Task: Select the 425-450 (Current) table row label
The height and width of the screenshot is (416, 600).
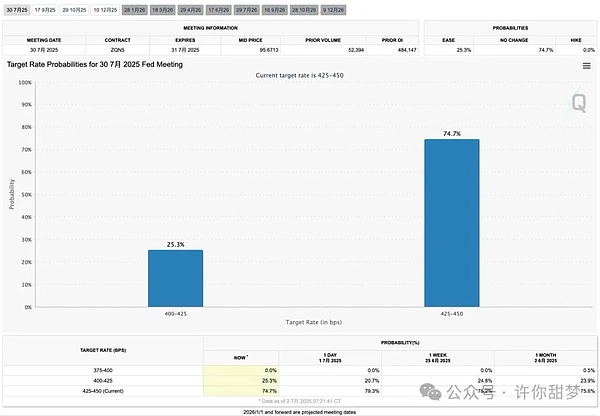Action: click(x=102, y=393)
